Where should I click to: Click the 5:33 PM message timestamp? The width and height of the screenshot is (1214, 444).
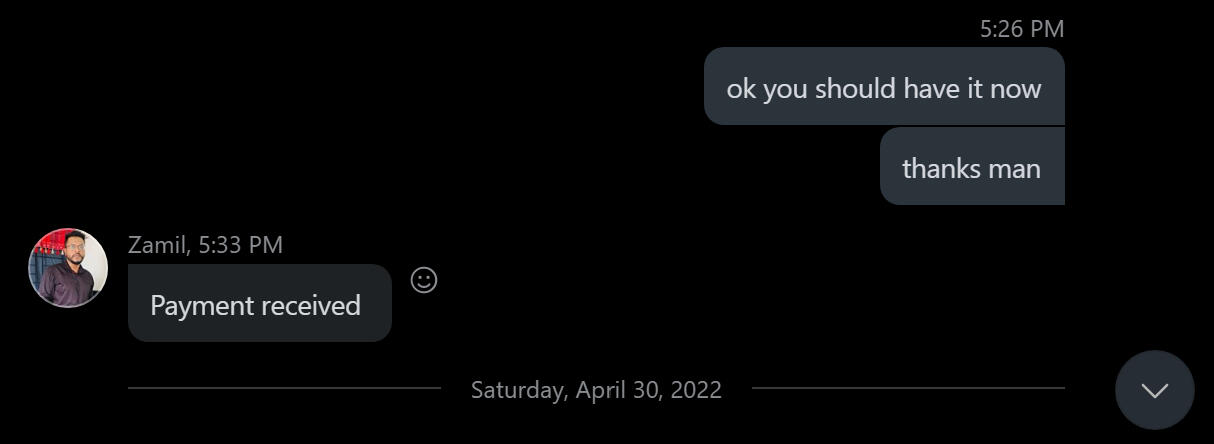pos(240,245)
